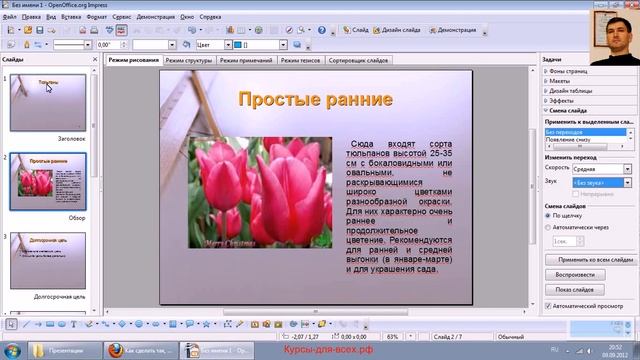
Task: Switch to 'Режим примечаний' tab
Action: pyautogui.click(x=246, y=60)
